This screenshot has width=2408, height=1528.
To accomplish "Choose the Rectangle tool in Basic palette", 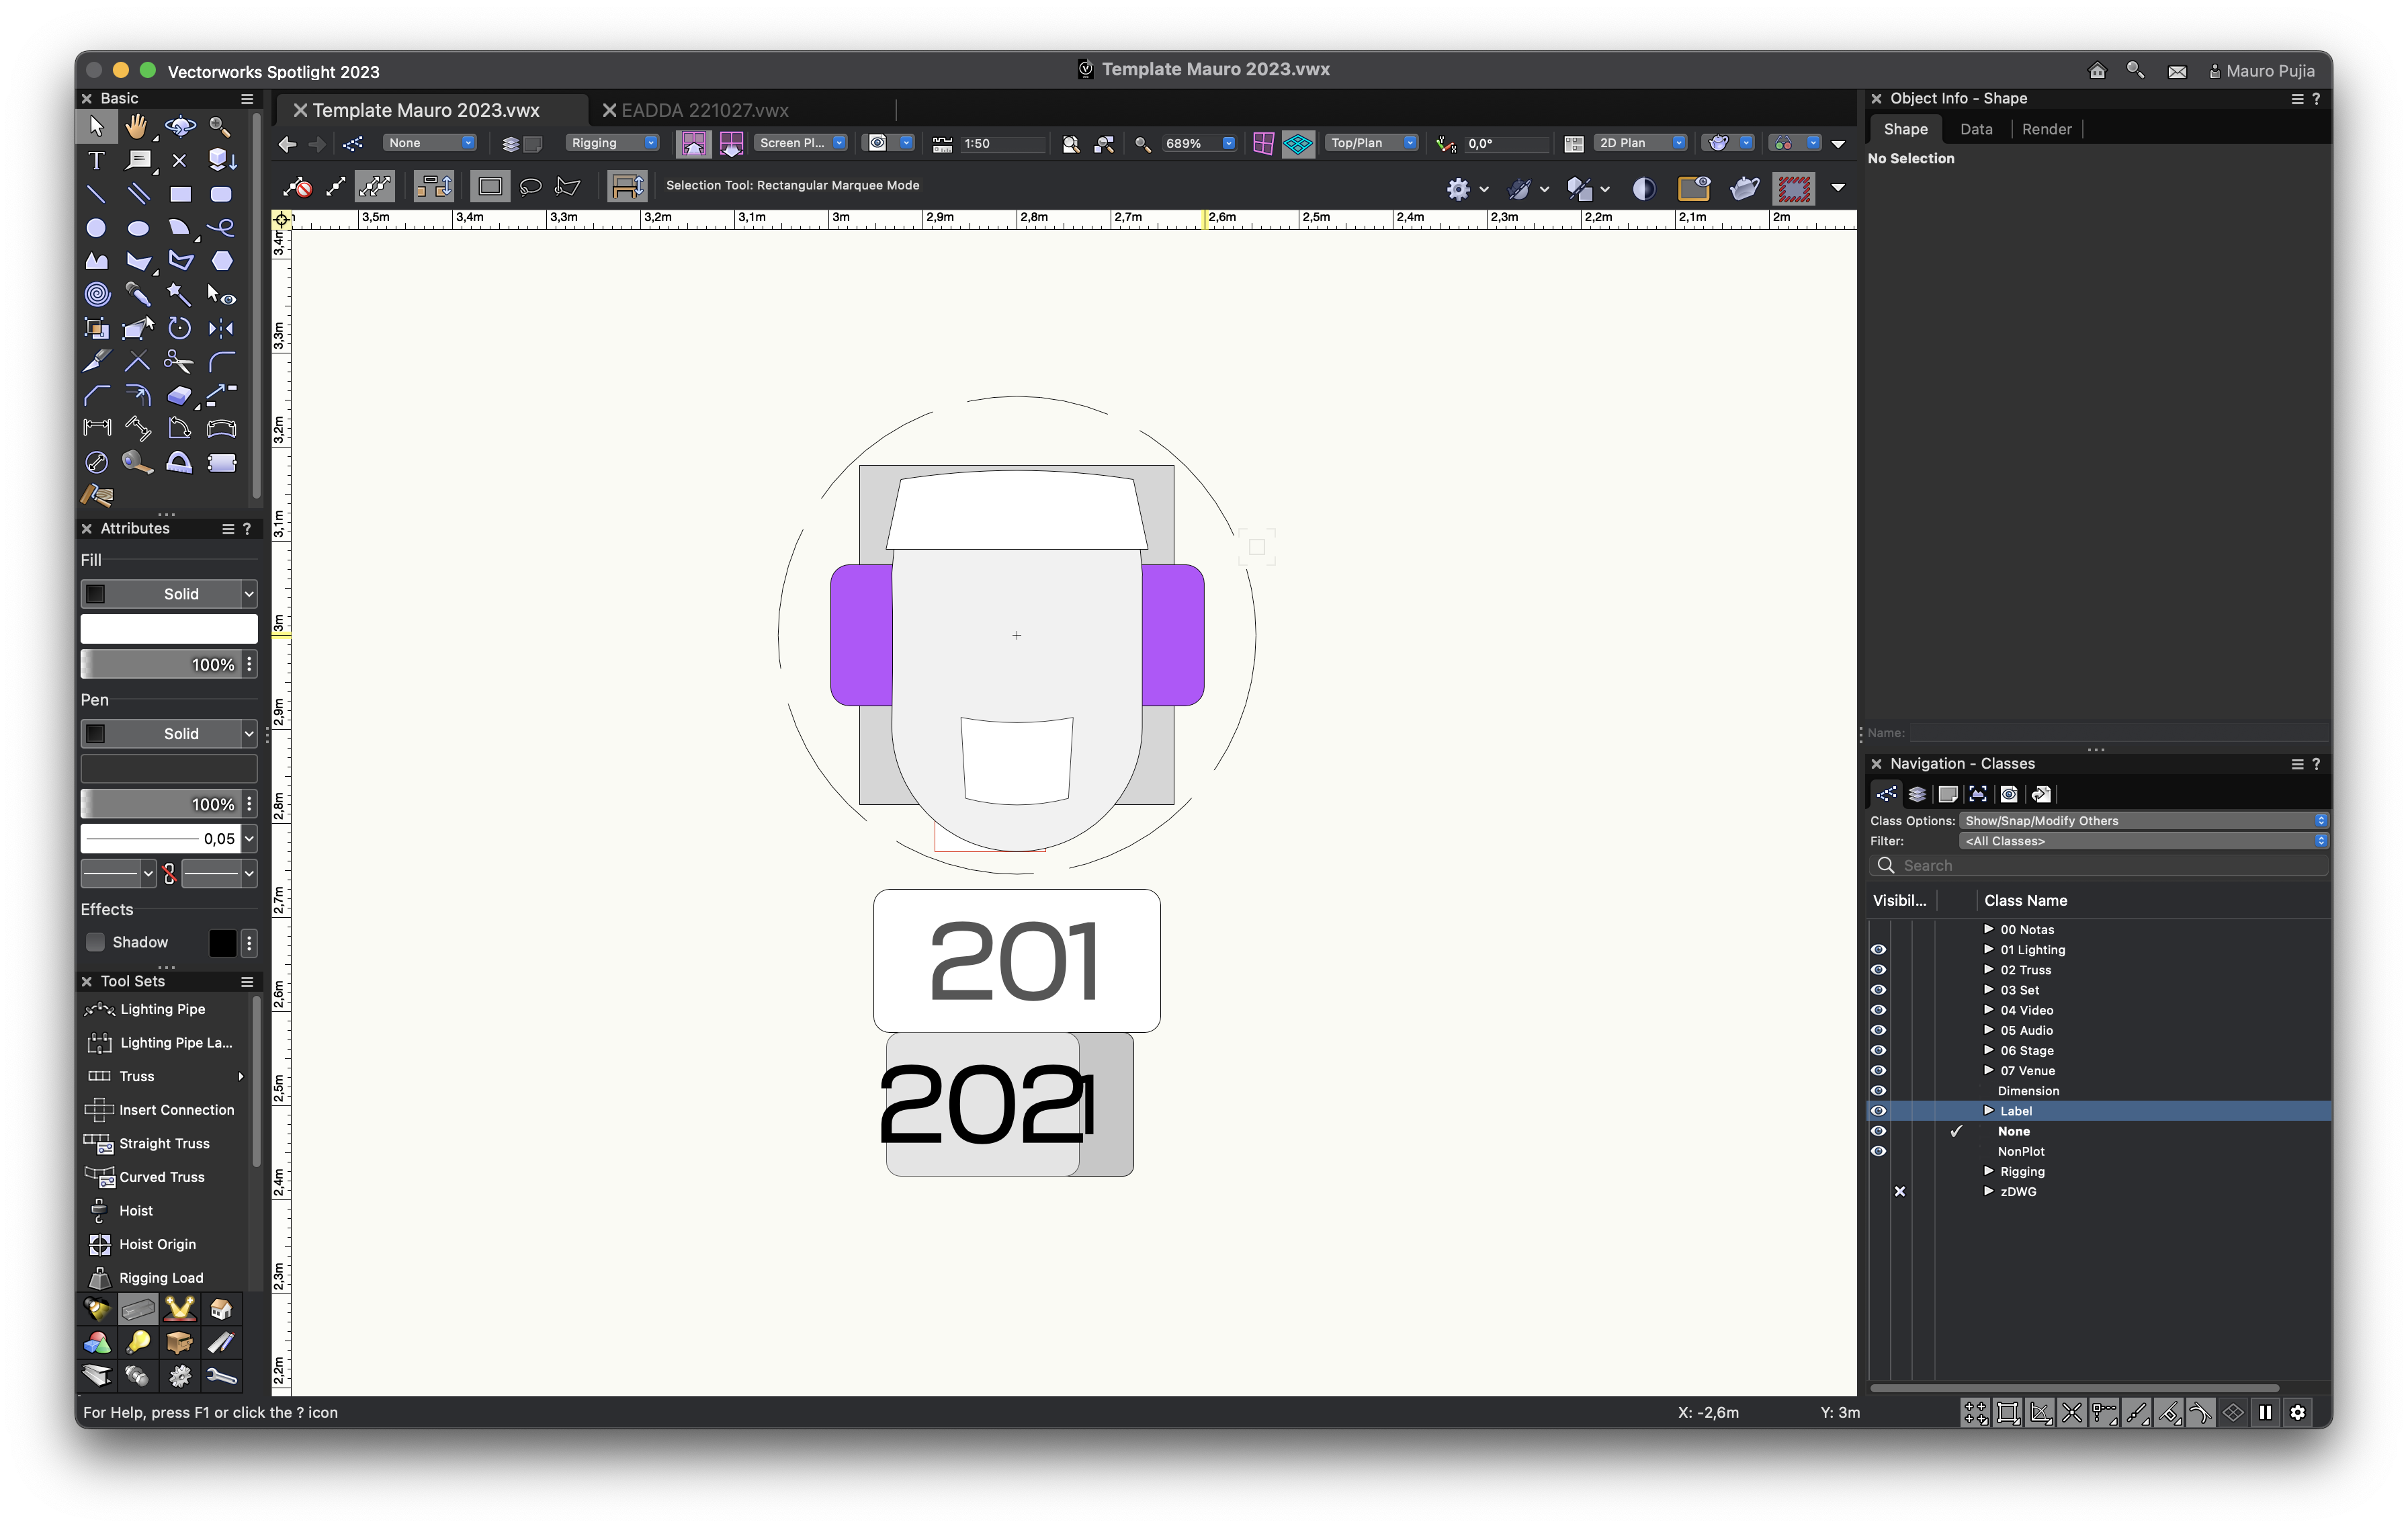I will [180, 194].
